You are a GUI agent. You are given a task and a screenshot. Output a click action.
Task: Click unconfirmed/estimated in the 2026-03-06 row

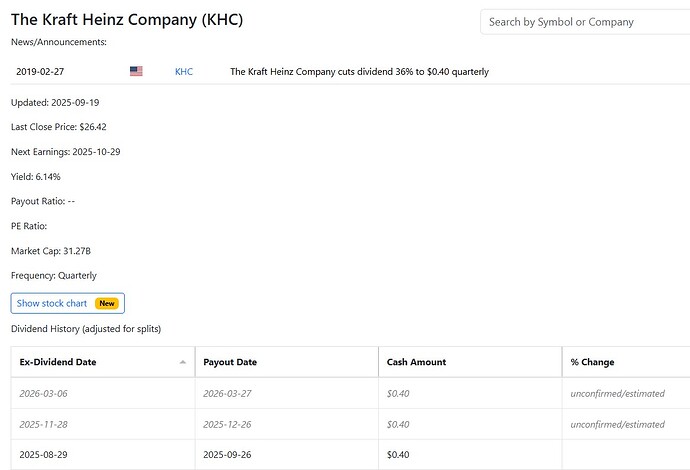(617, 393)
